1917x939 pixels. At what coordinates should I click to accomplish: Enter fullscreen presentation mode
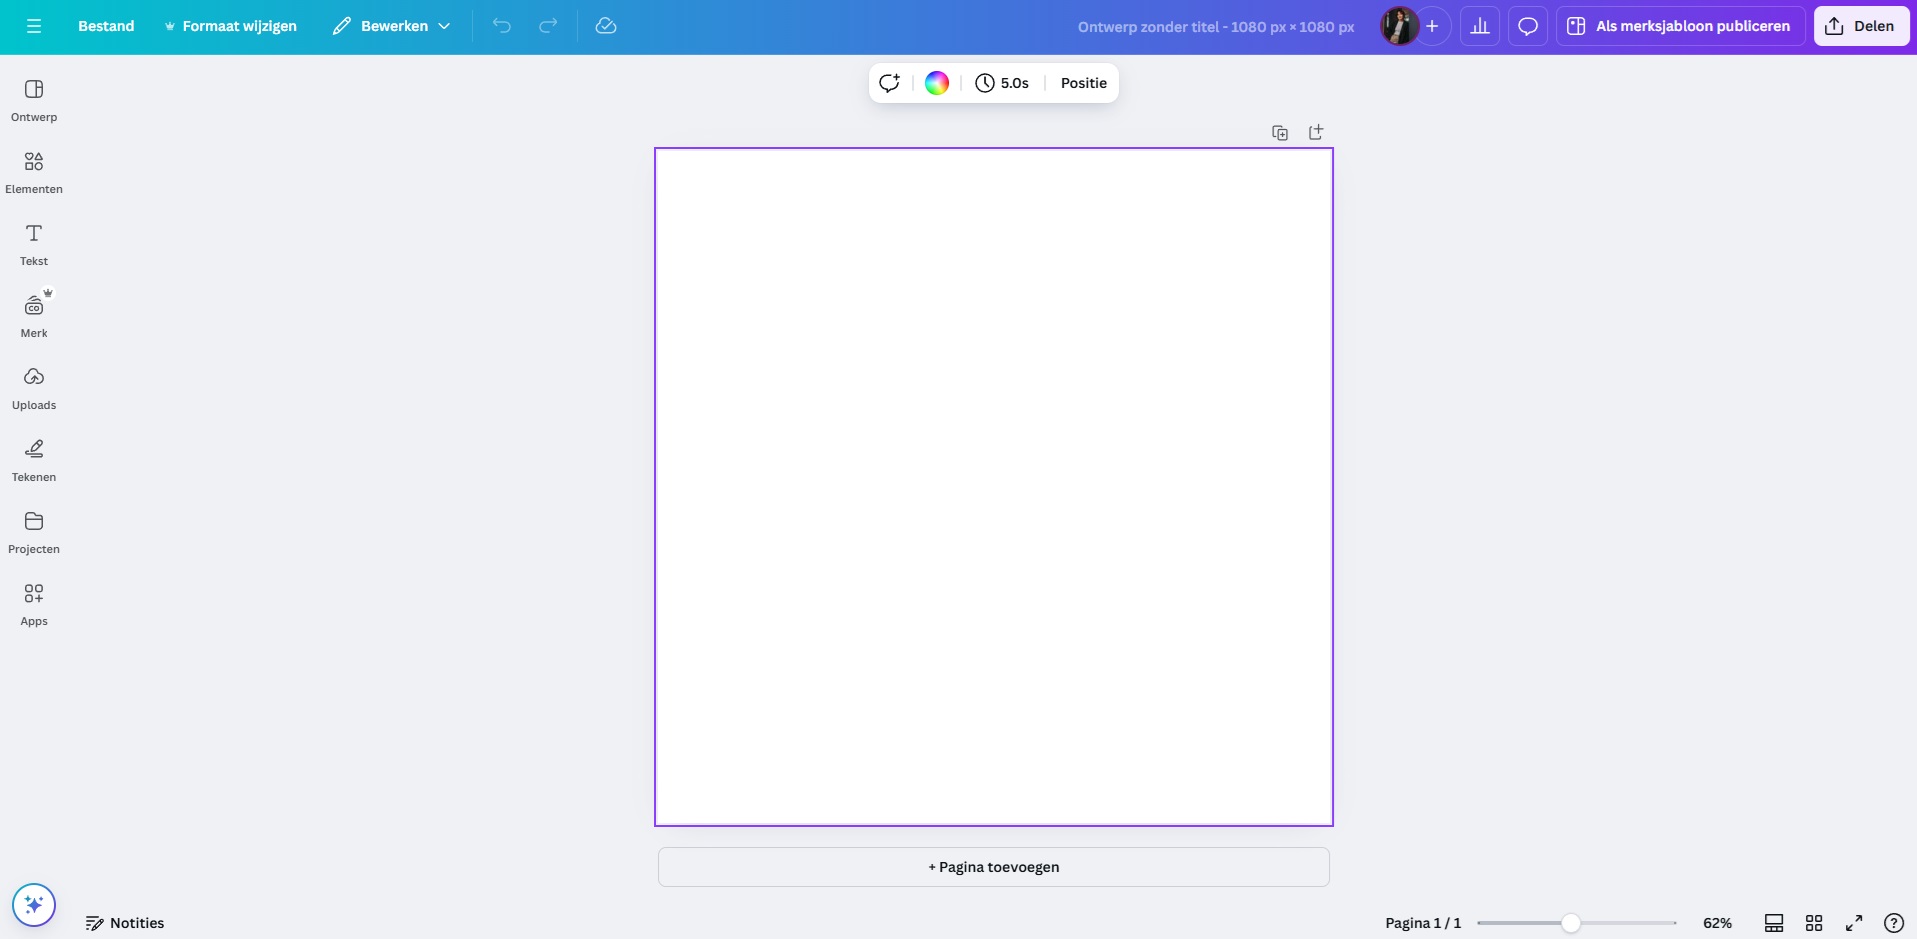(x=1854, y=923)
